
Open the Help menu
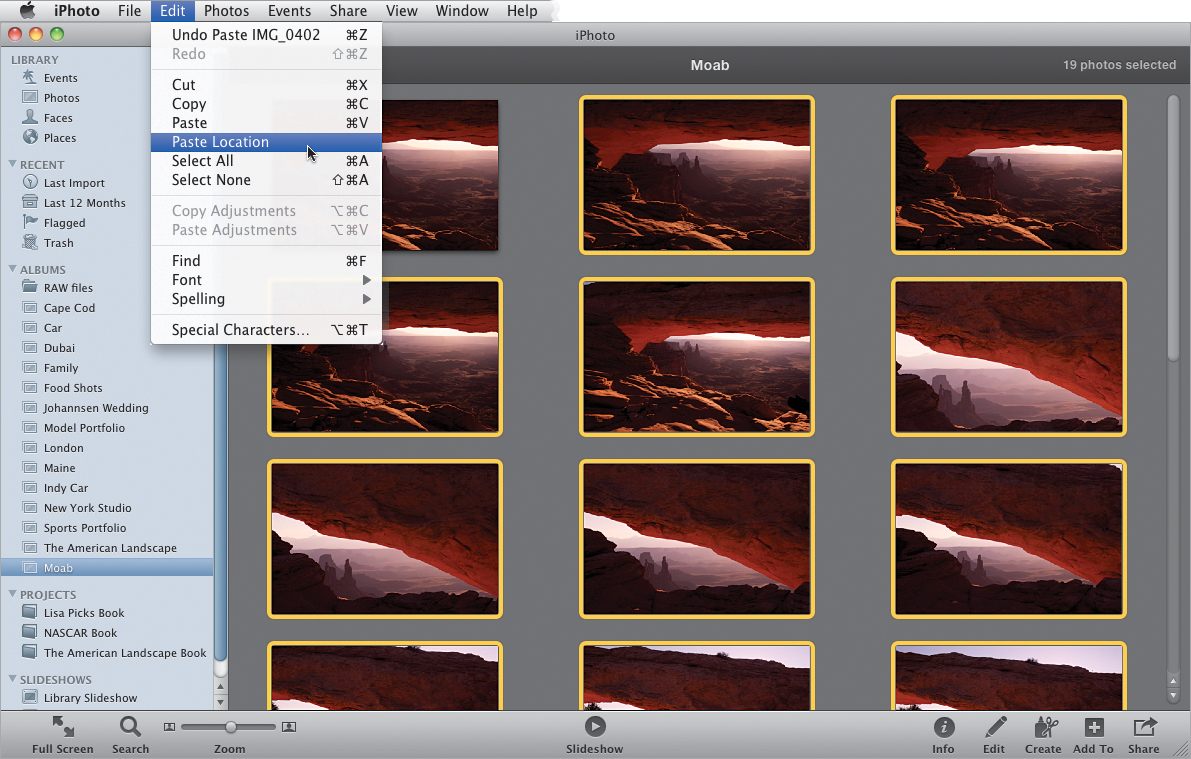tap(522, 11)
